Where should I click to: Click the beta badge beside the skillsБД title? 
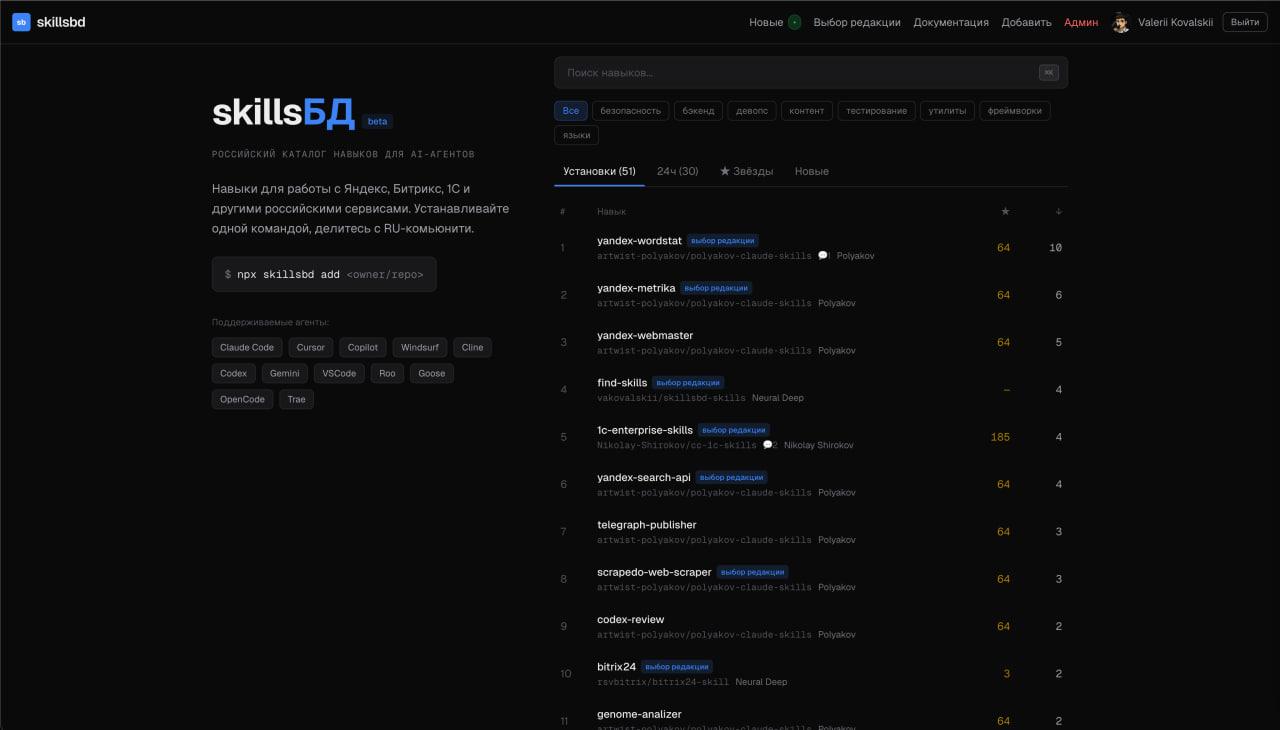pos(377,121)
